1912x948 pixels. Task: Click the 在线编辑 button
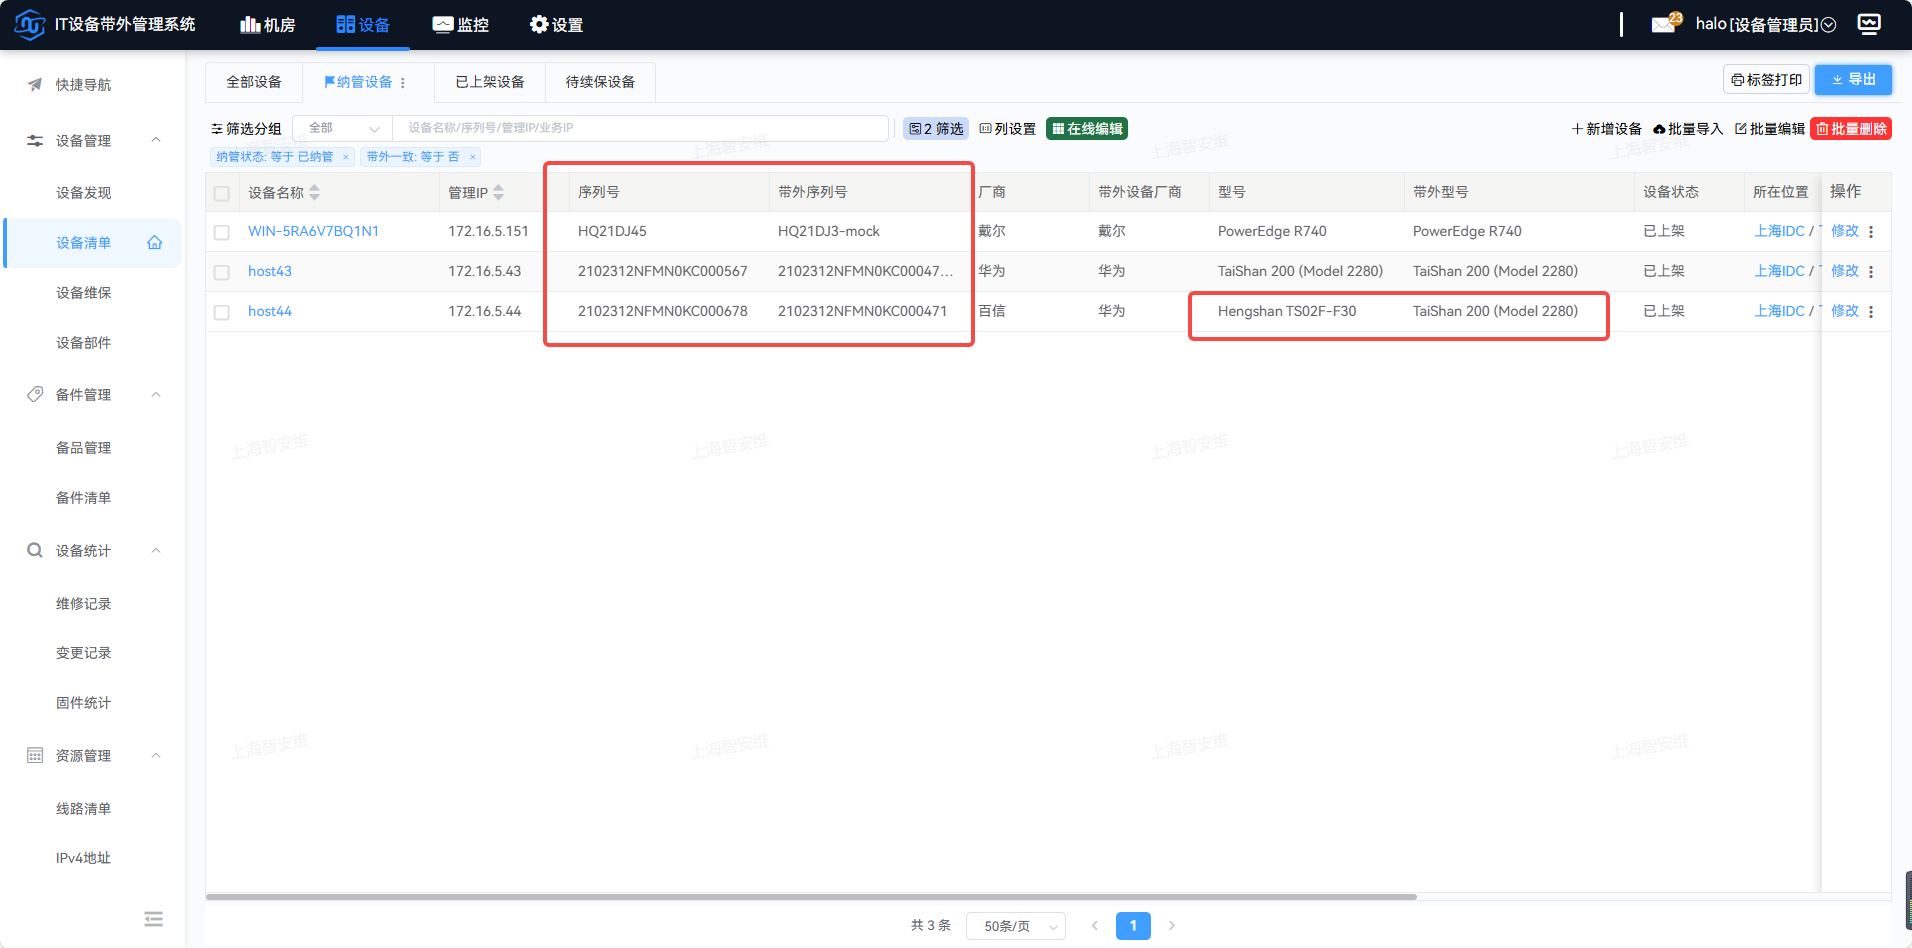point(1087,129)
